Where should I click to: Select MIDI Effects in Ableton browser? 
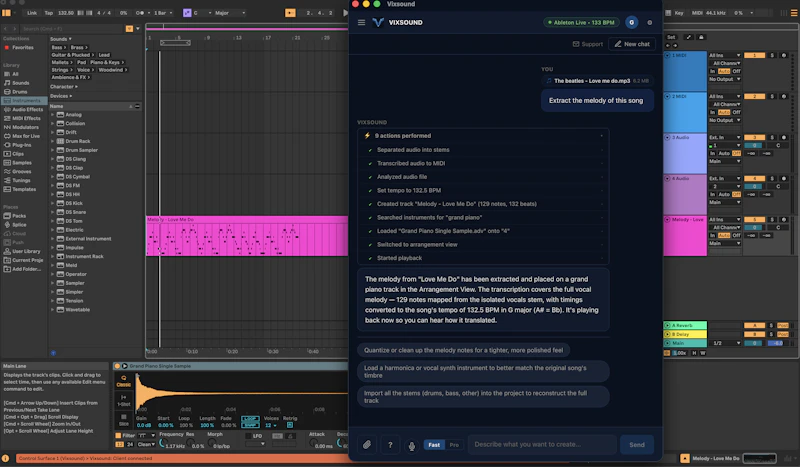pyautogui.click(x=22, y=118)
